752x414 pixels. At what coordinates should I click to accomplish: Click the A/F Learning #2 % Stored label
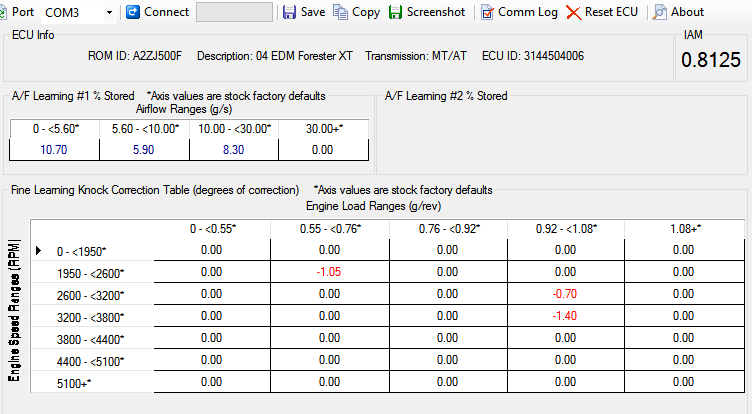pyautogui.click(x=446, y=96)
